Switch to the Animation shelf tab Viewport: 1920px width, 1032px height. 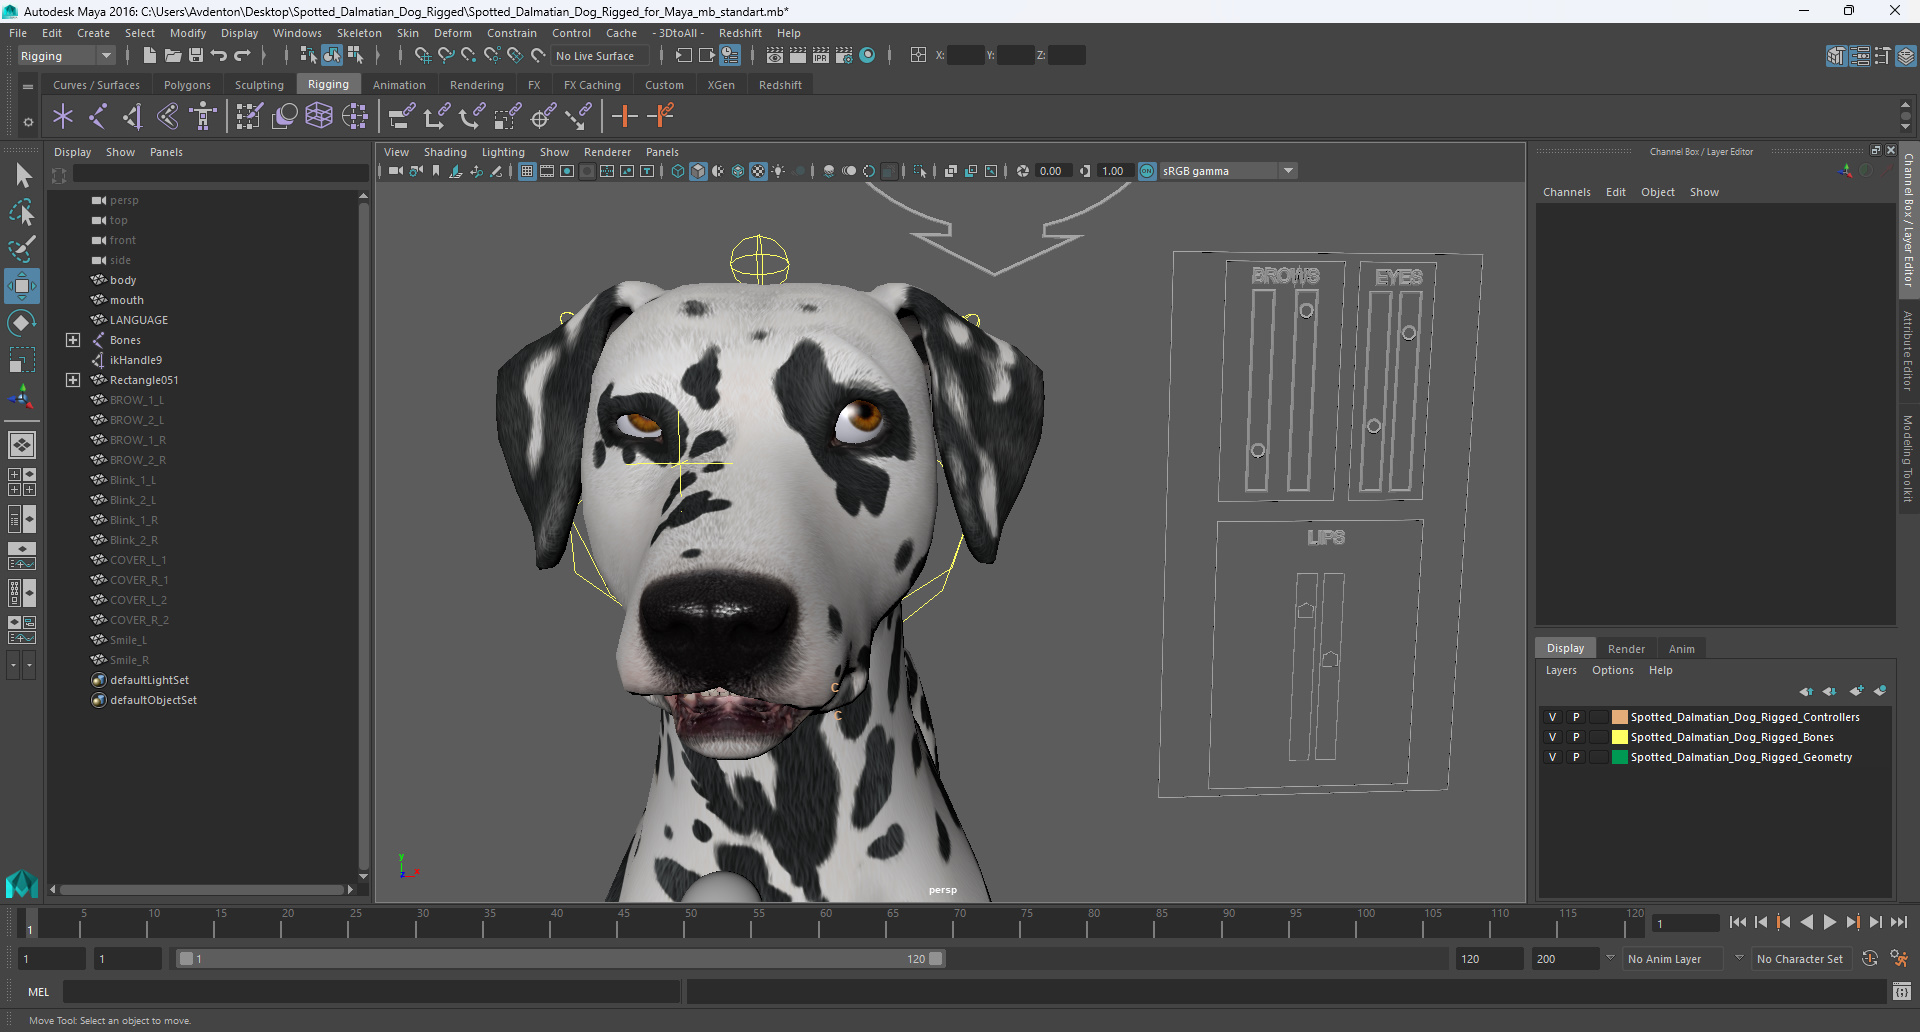point(399,85)
